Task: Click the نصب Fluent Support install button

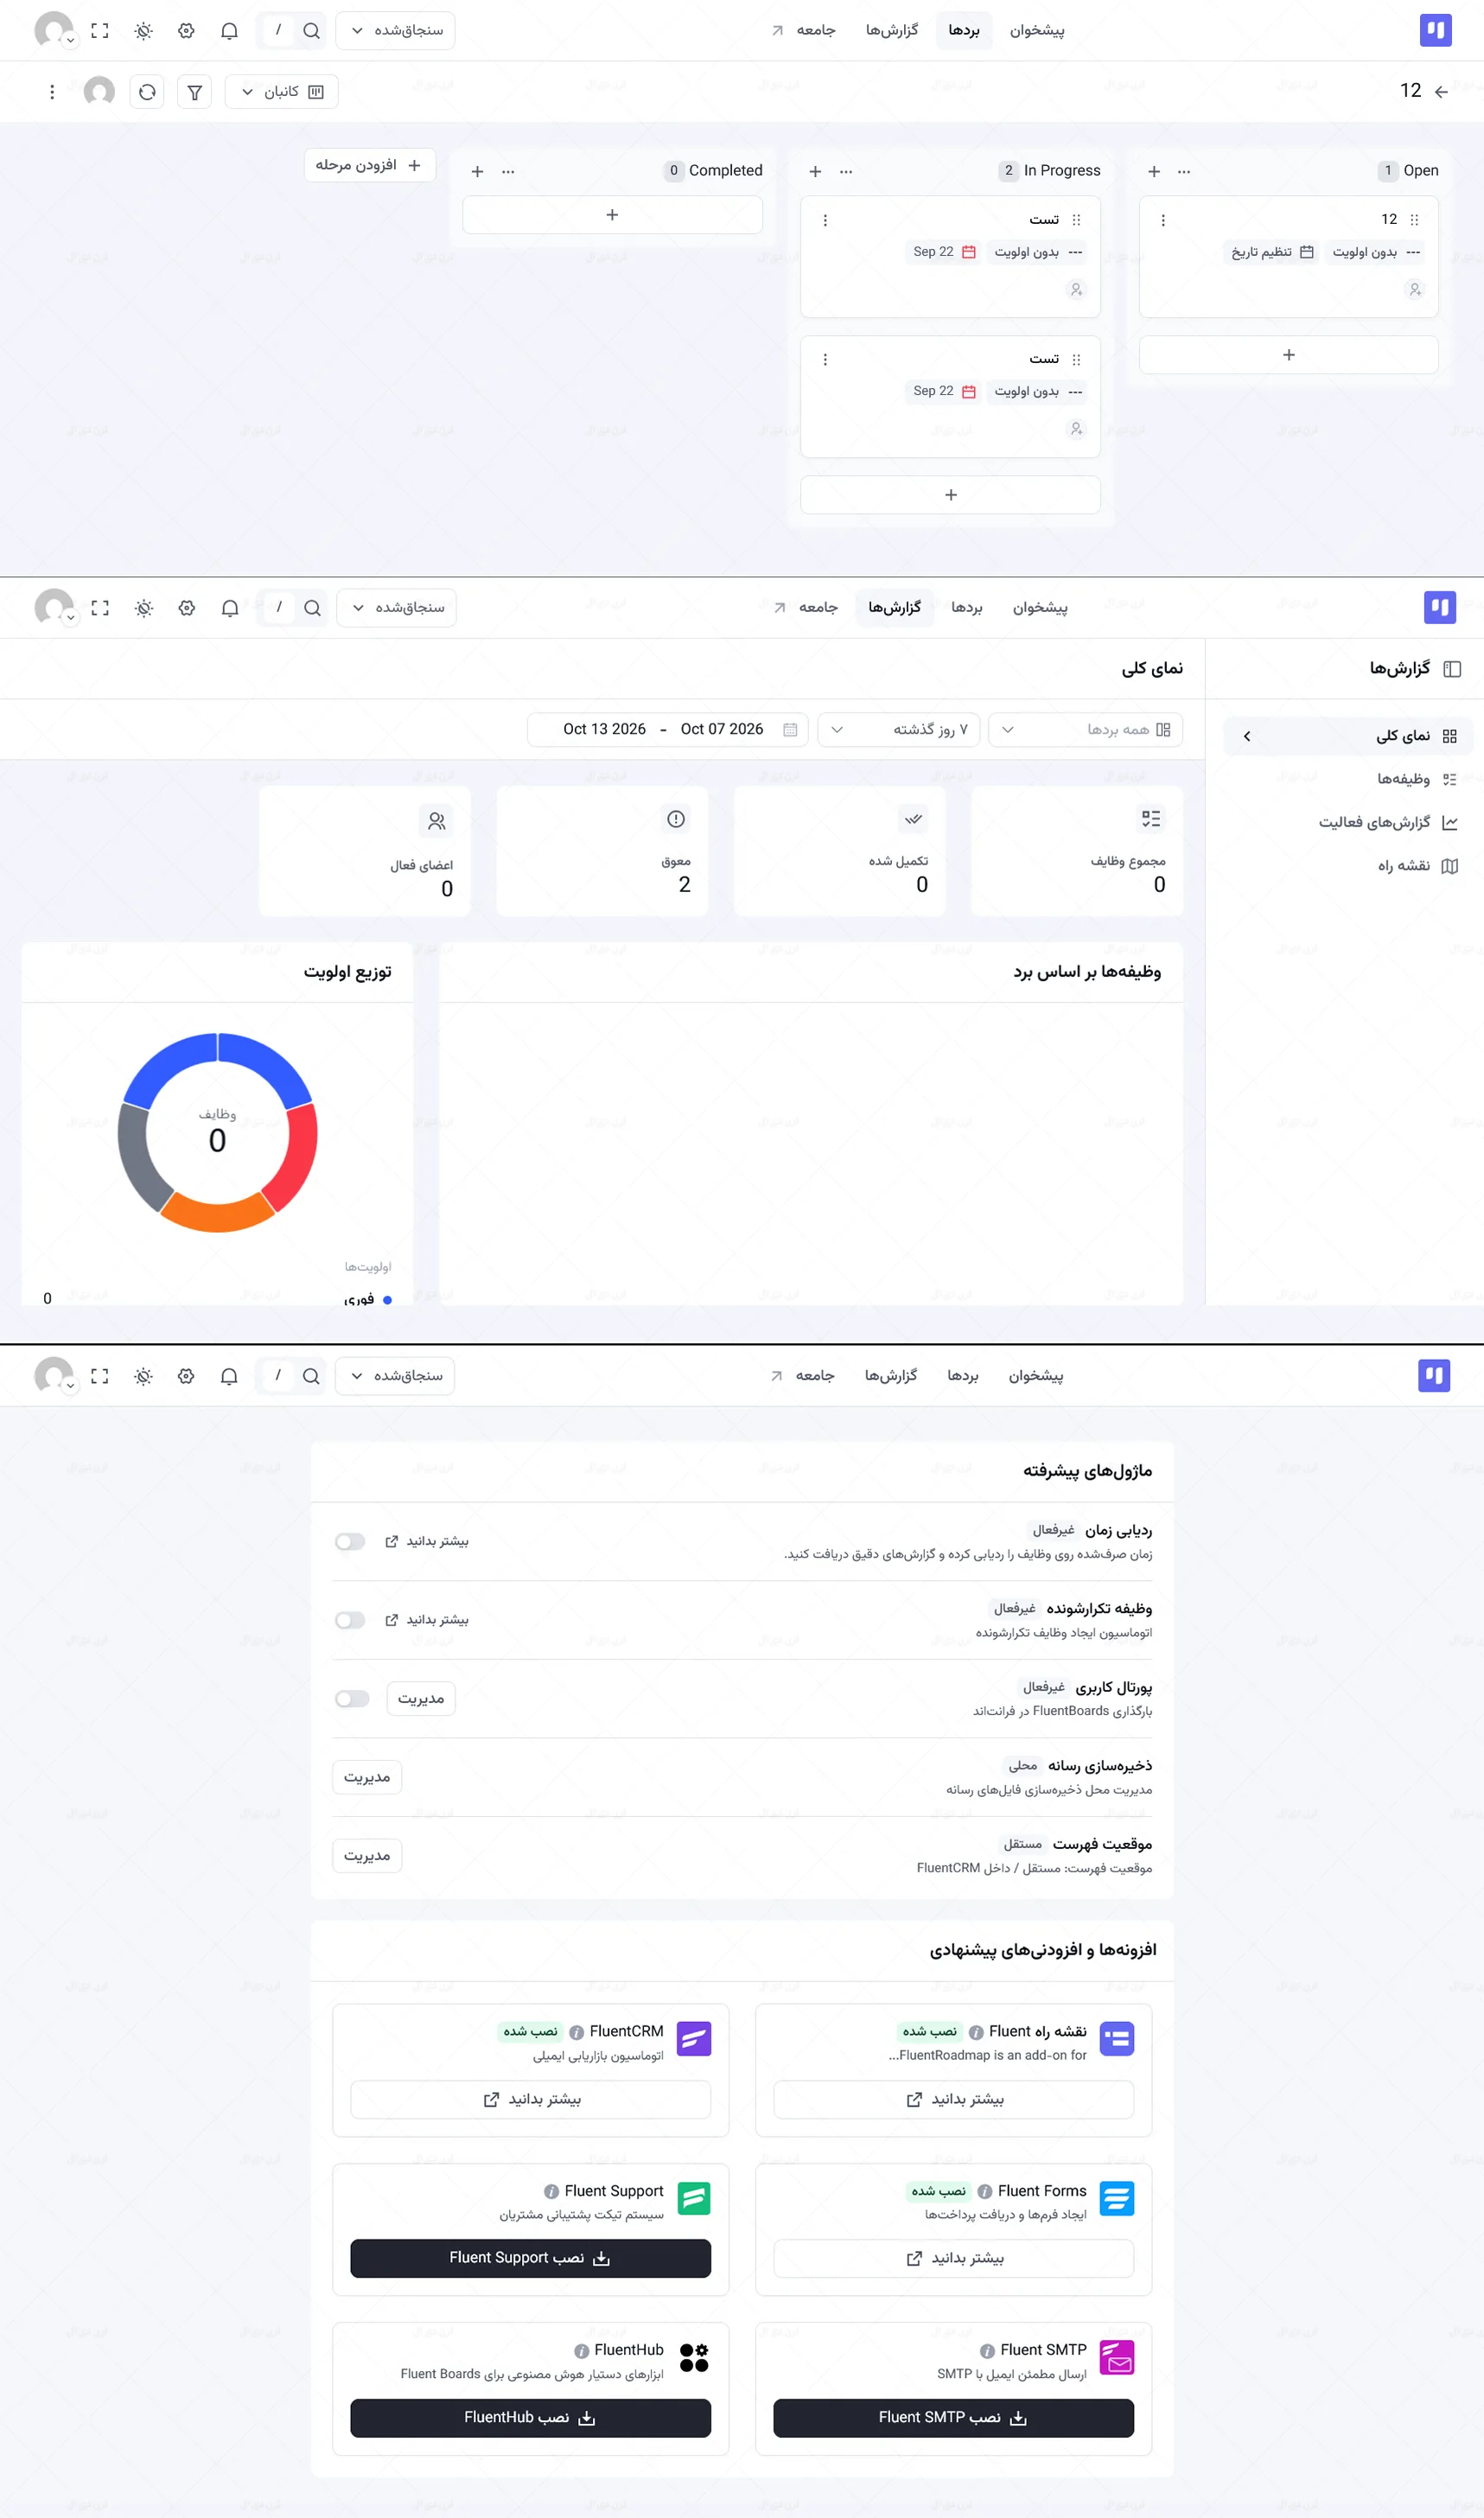Action: pyautogui.click(x=530, y=2258)
